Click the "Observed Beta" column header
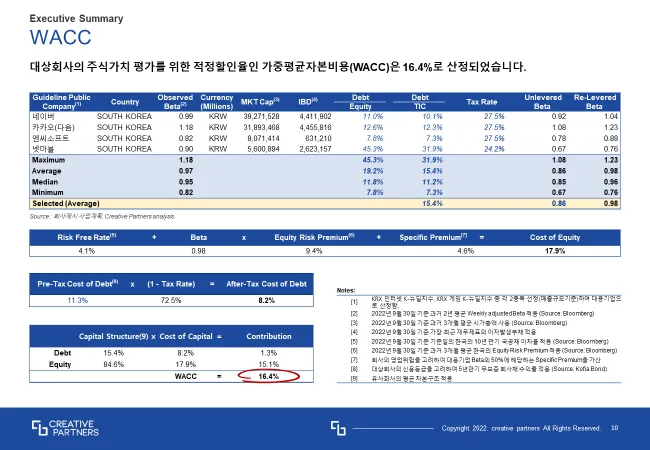The width and height of the screenshot is (650, 450). [x=175, y=102]
